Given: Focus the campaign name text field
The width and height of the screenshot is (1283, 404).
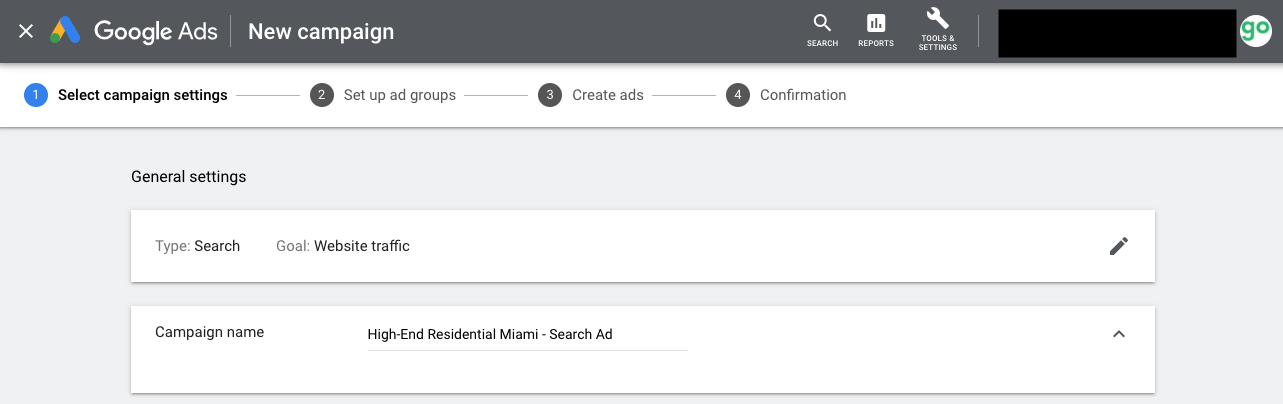Looking at the screenshot, I should 528,335.
